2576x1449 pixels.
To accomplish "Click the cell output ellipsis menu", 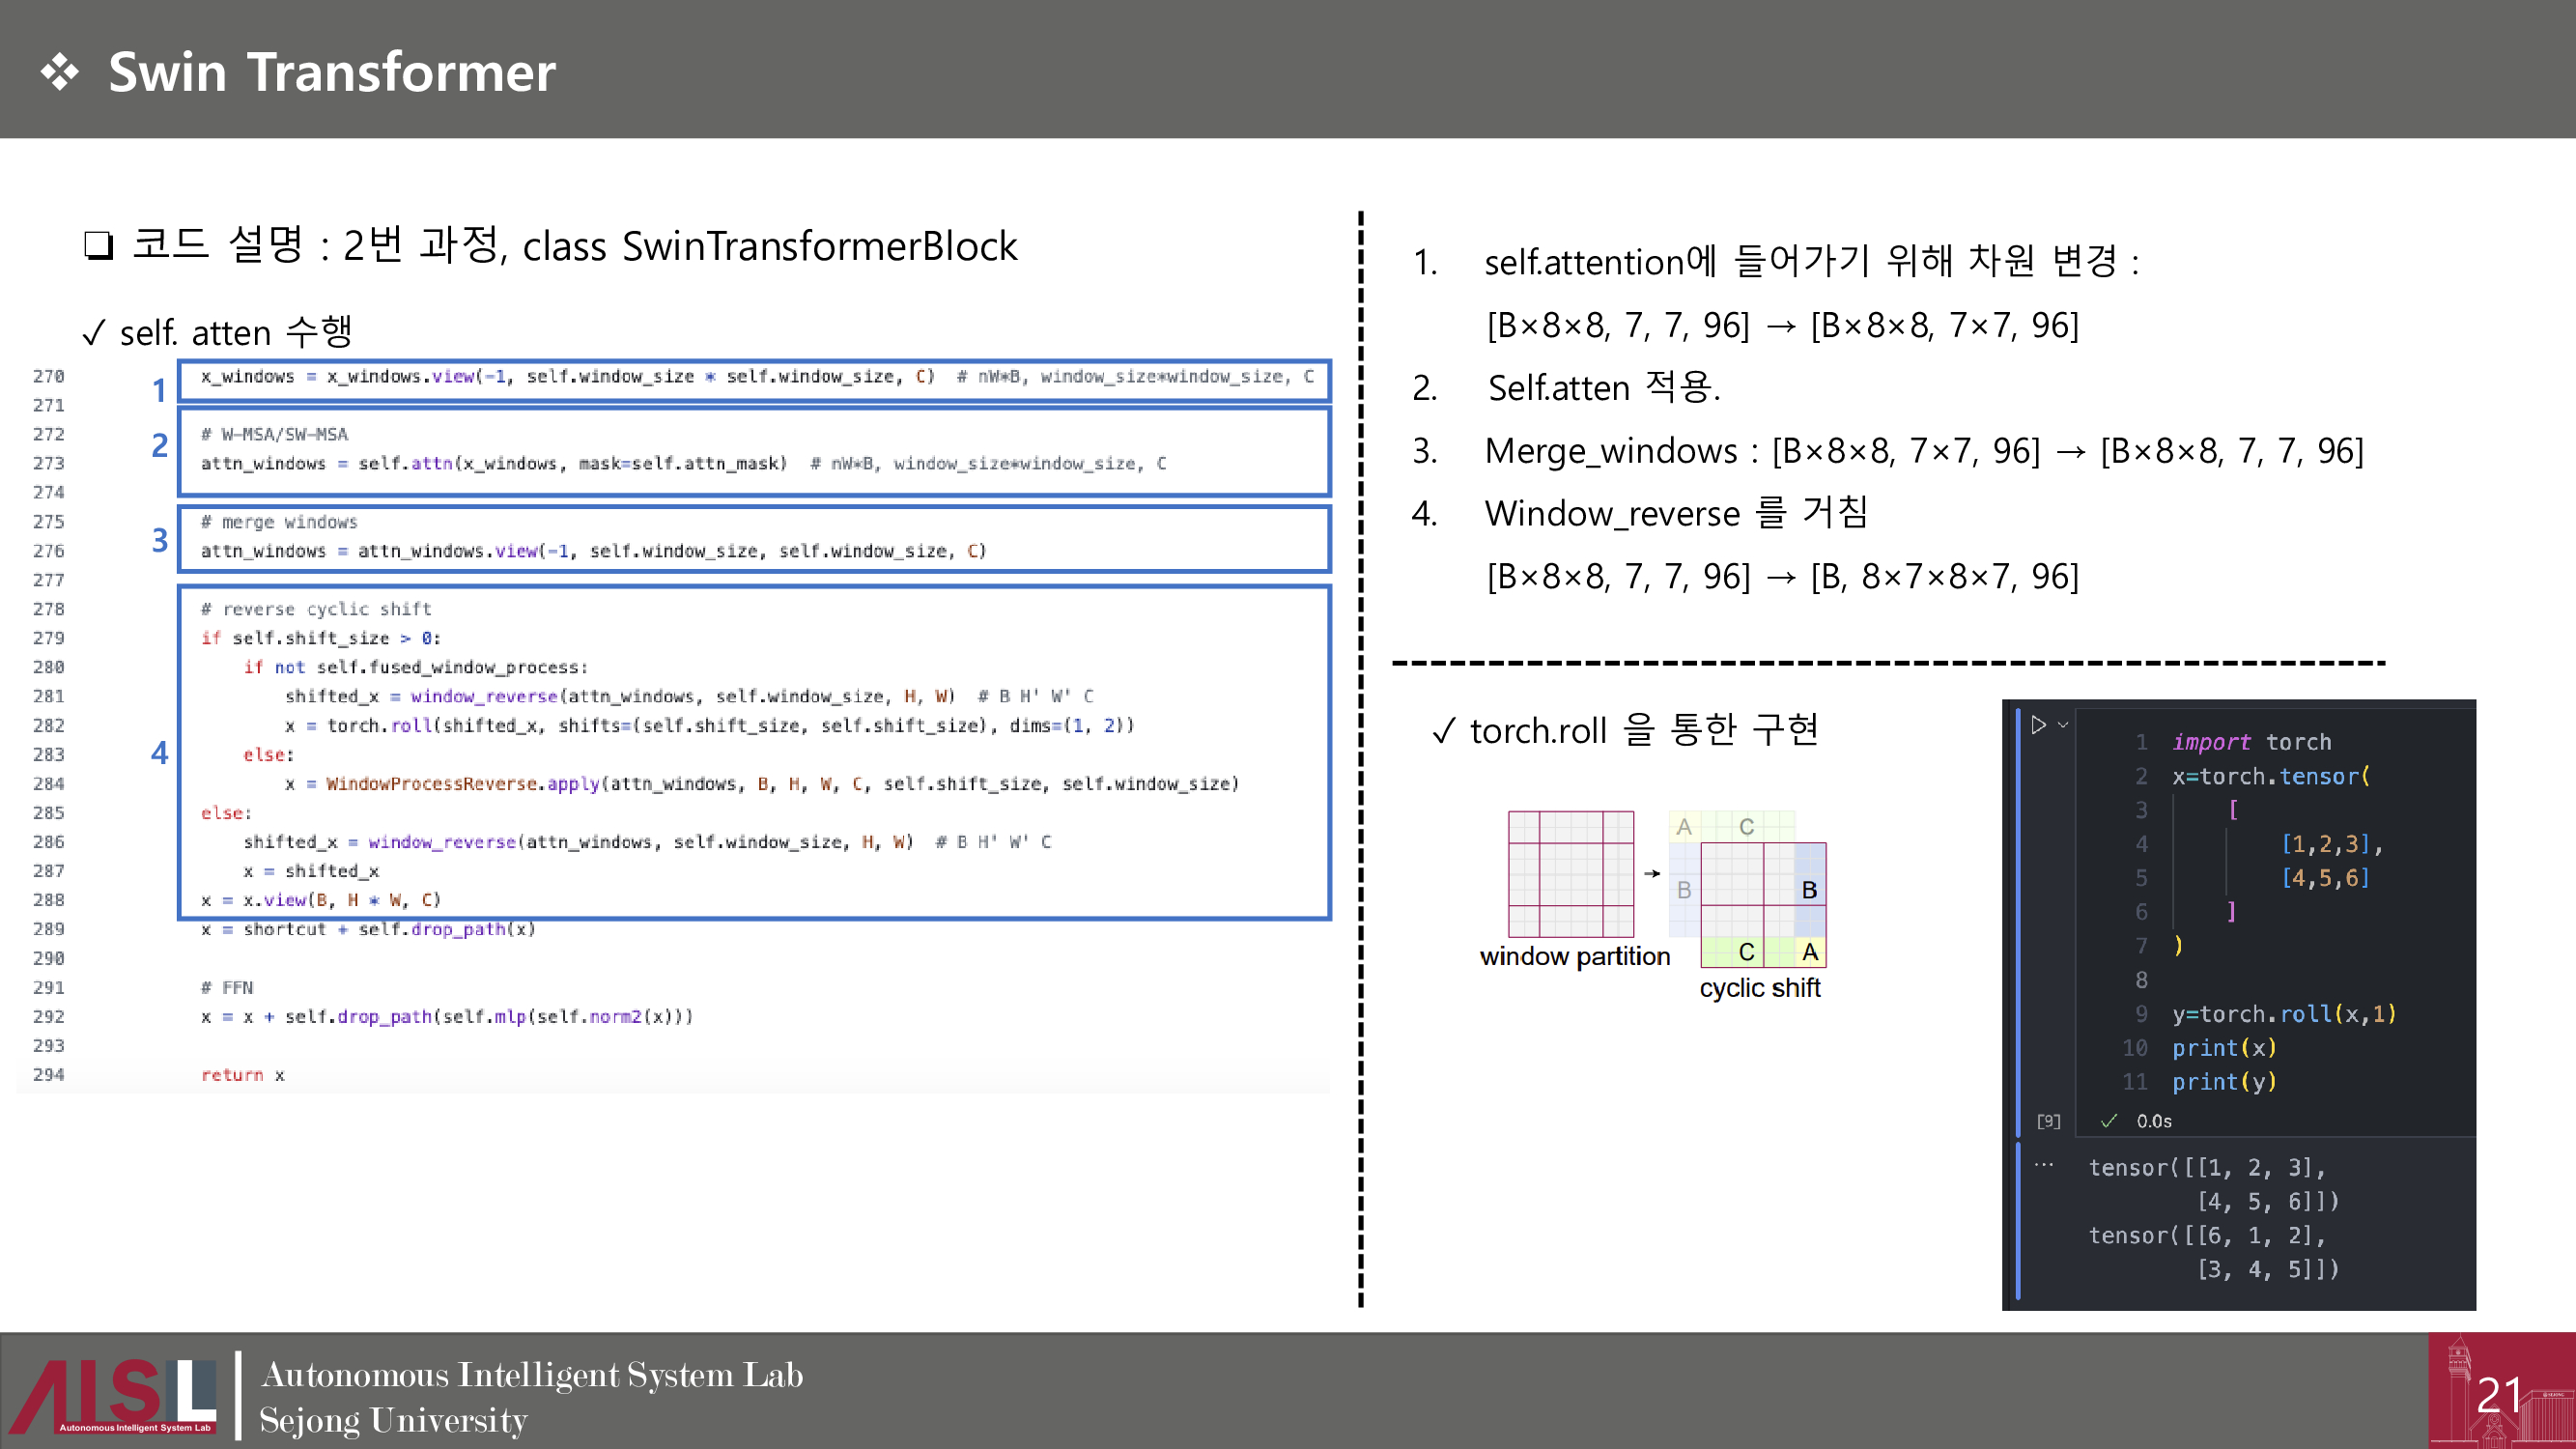I will pyautogui.click(x=2043, y=1165).
